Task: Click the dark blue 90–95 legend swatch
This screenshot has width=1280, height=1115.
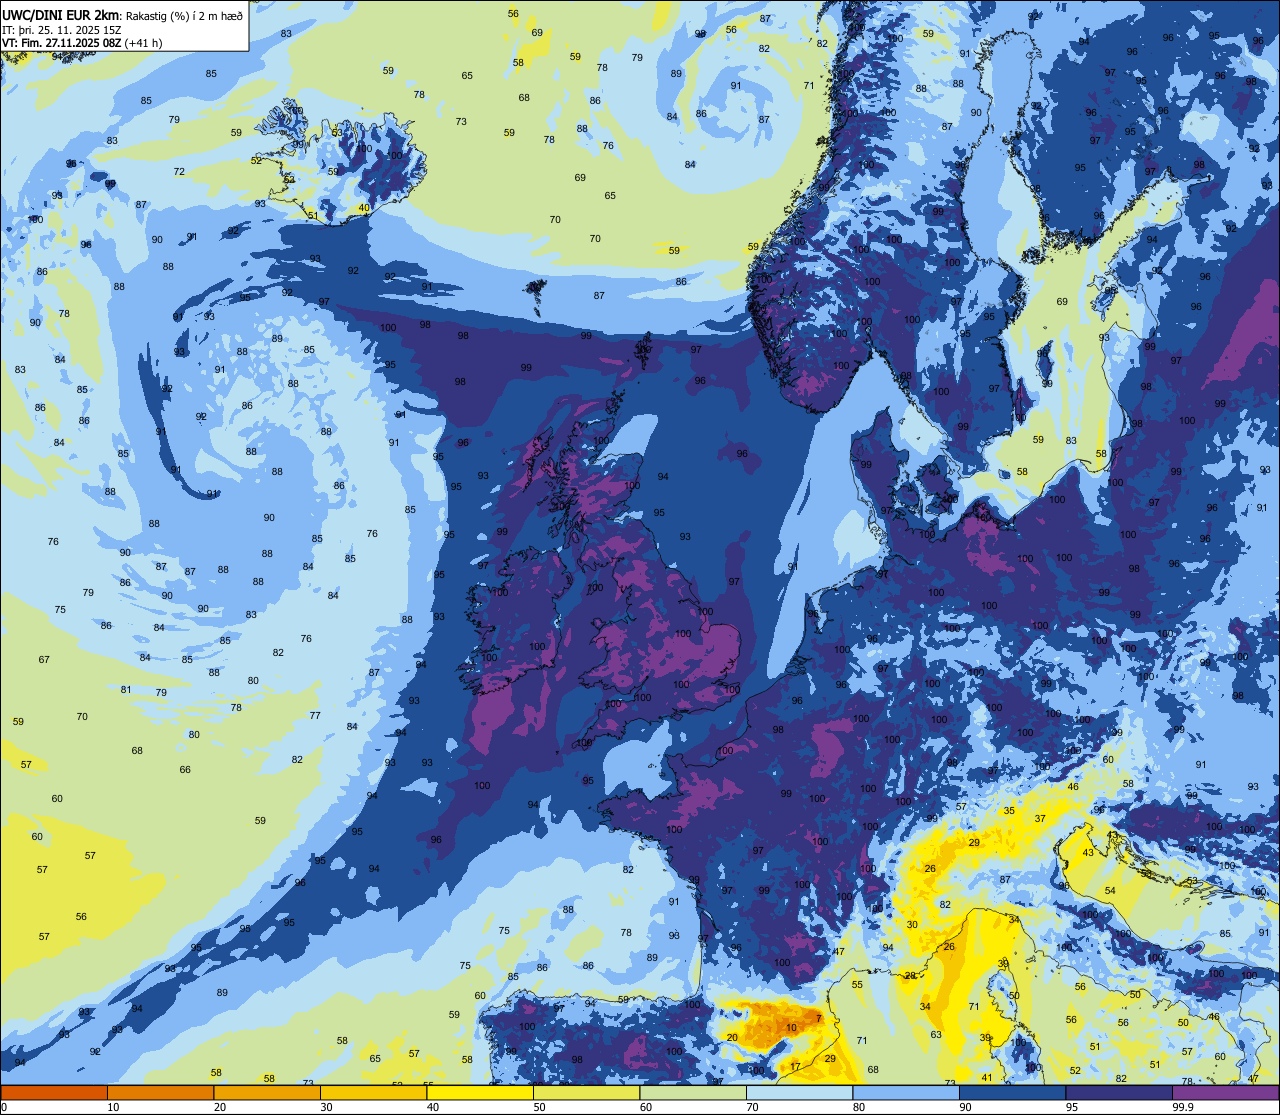Action: (x=1012, y=1092)
